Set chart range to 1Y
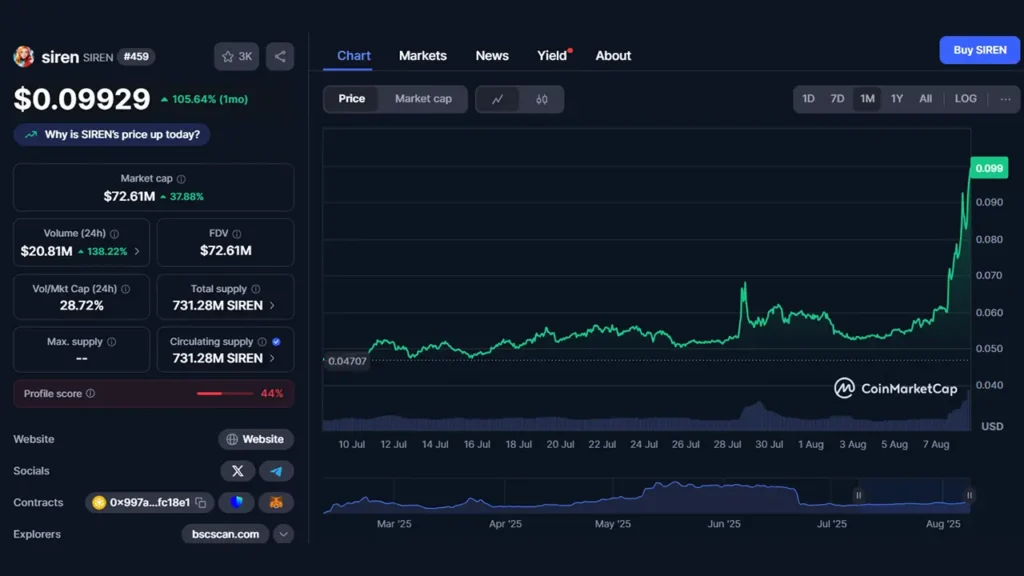This screenshot has height=576, width=1024. coord(897,99)
